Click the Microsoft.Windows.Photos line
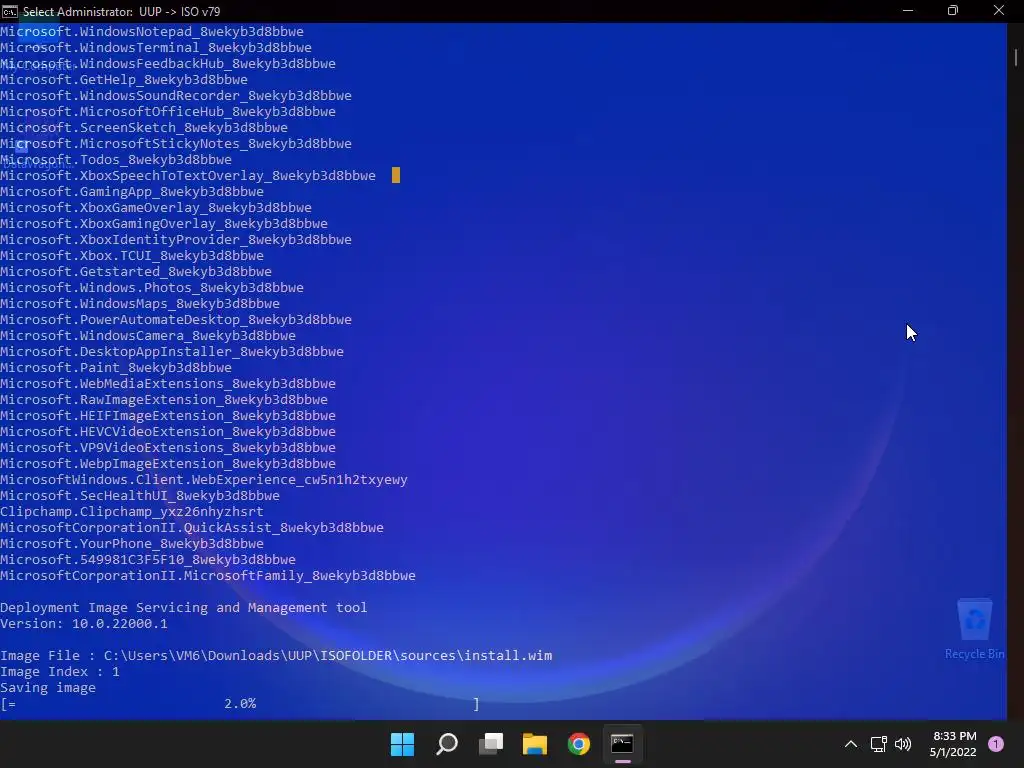The height and width of the screenshot is (768, 1024). tap(152, 287)
